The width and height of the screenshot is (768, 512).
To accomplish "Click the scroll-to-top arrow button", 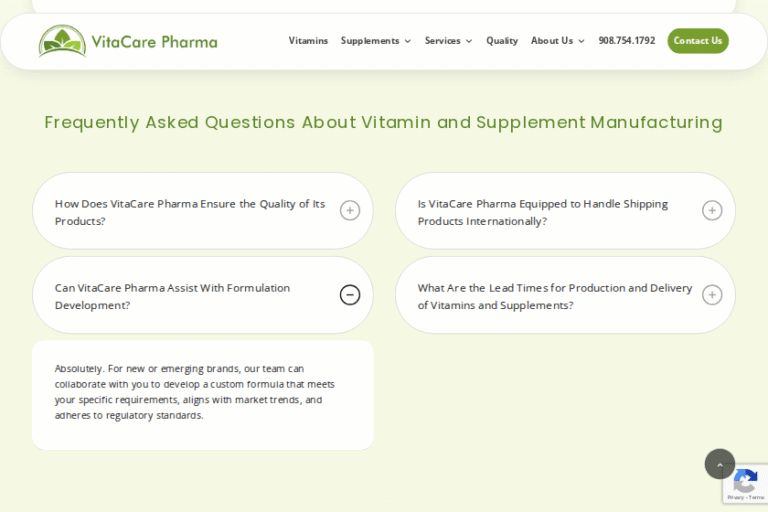I will click(720, 464).
